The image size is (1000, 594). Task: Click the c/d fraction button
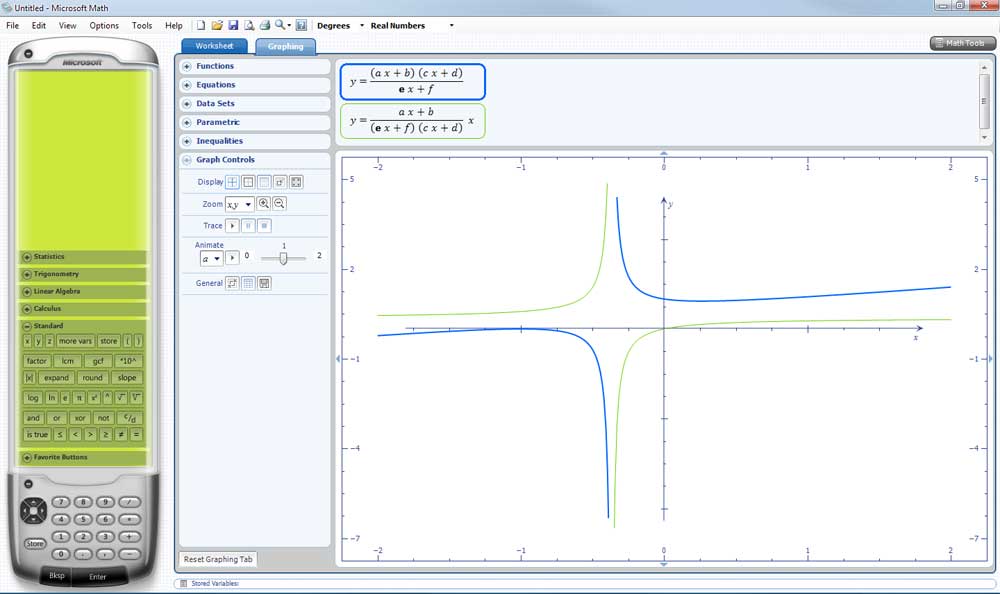[129, 418]
